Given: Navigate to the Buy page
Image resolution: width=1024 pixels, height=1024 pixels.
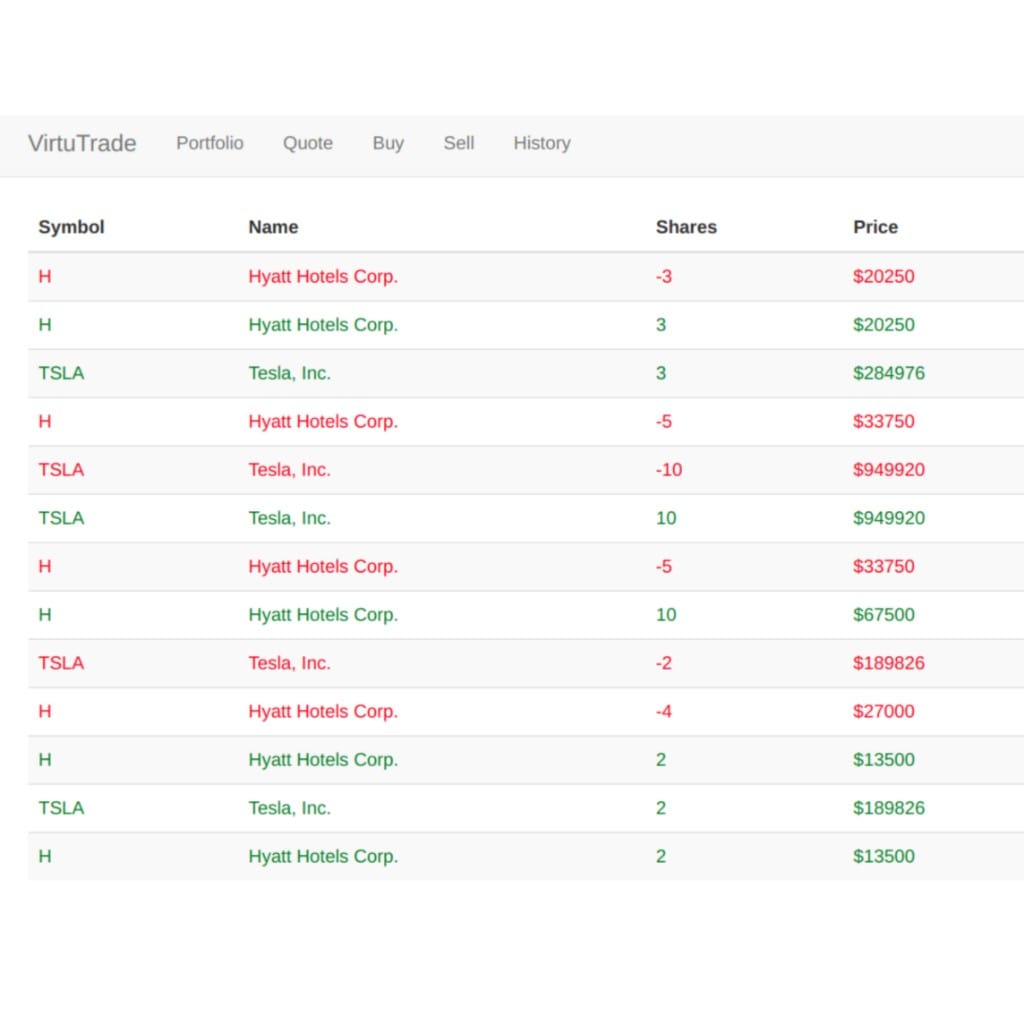Looking at the screenshot, I should [388, 143].
